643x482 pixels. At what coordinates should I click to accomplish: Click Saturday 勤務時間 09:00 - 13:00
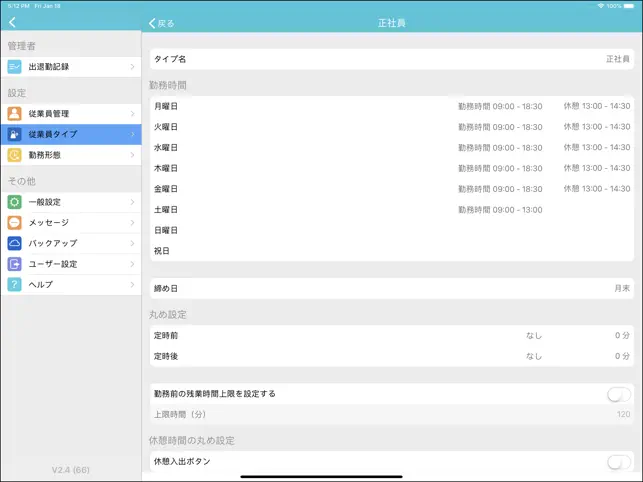(x=500, y=210)
